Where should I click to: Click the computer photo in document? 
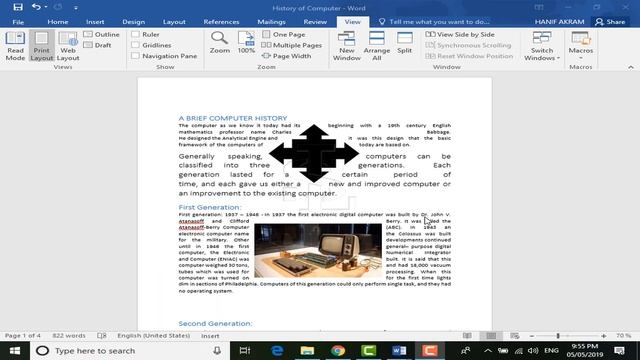(x=318, y=250)
